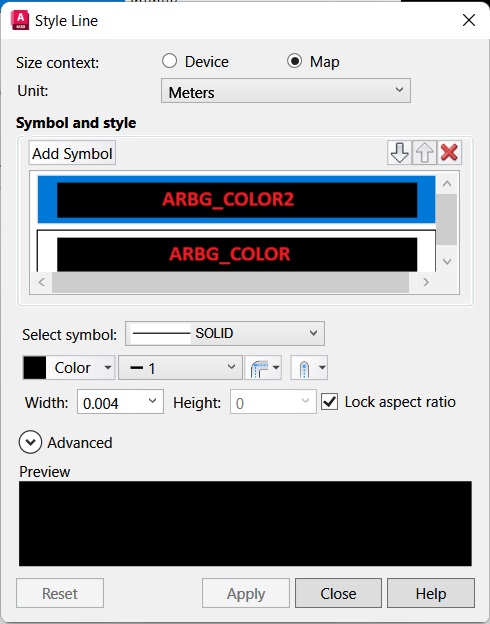Move selected symbol up with arrow icon

(x=424, y=152)
